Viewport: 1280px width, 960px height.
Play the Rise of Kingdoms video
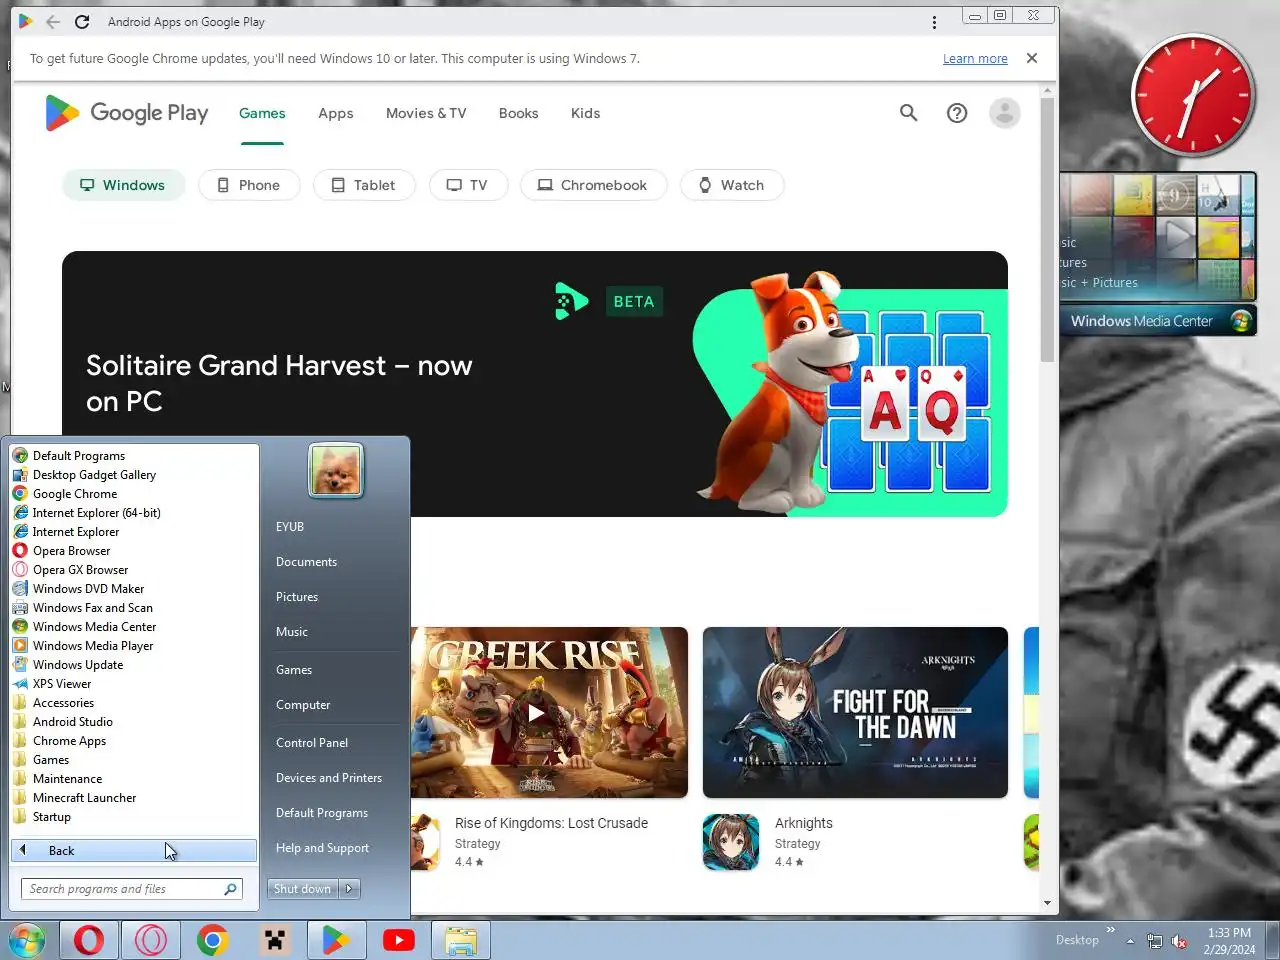(536, 712)
